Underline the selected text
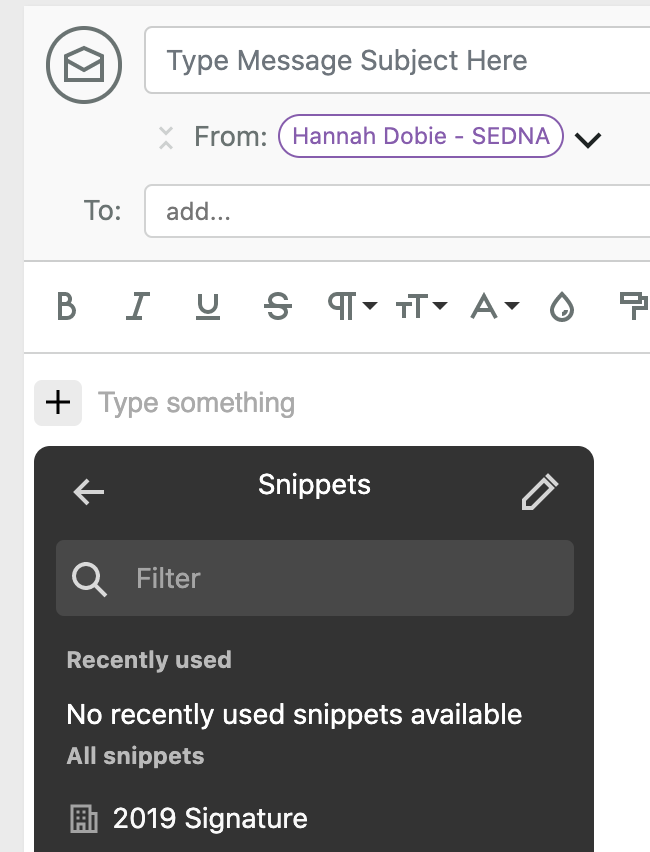 (207, 307)
